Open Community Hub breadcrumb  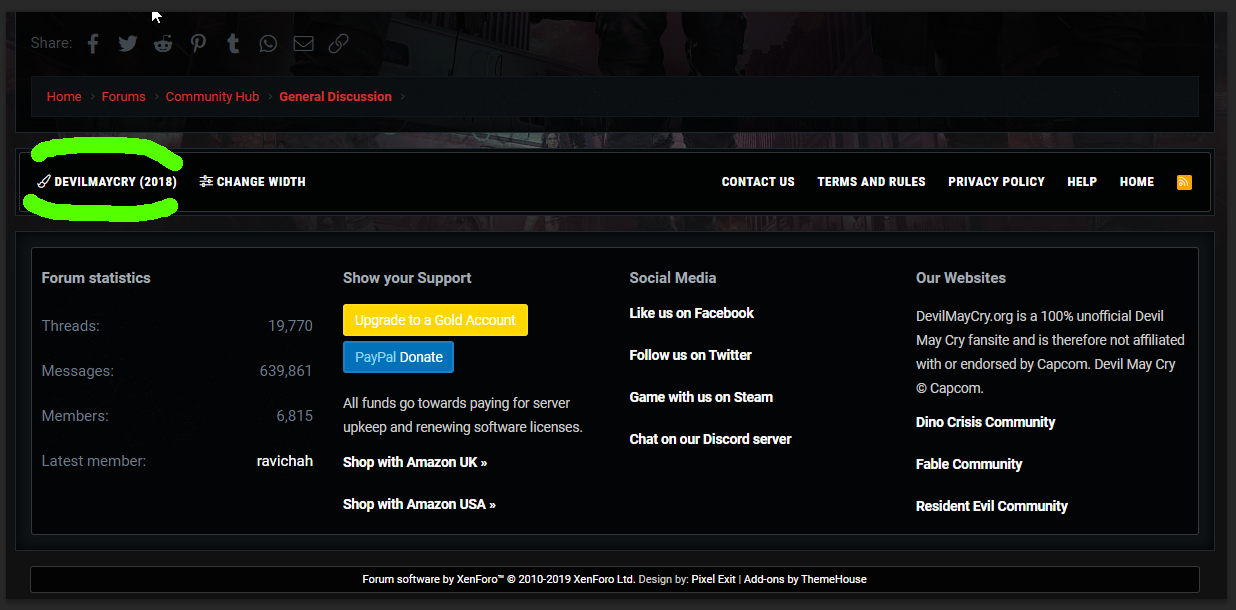[212, 97]
